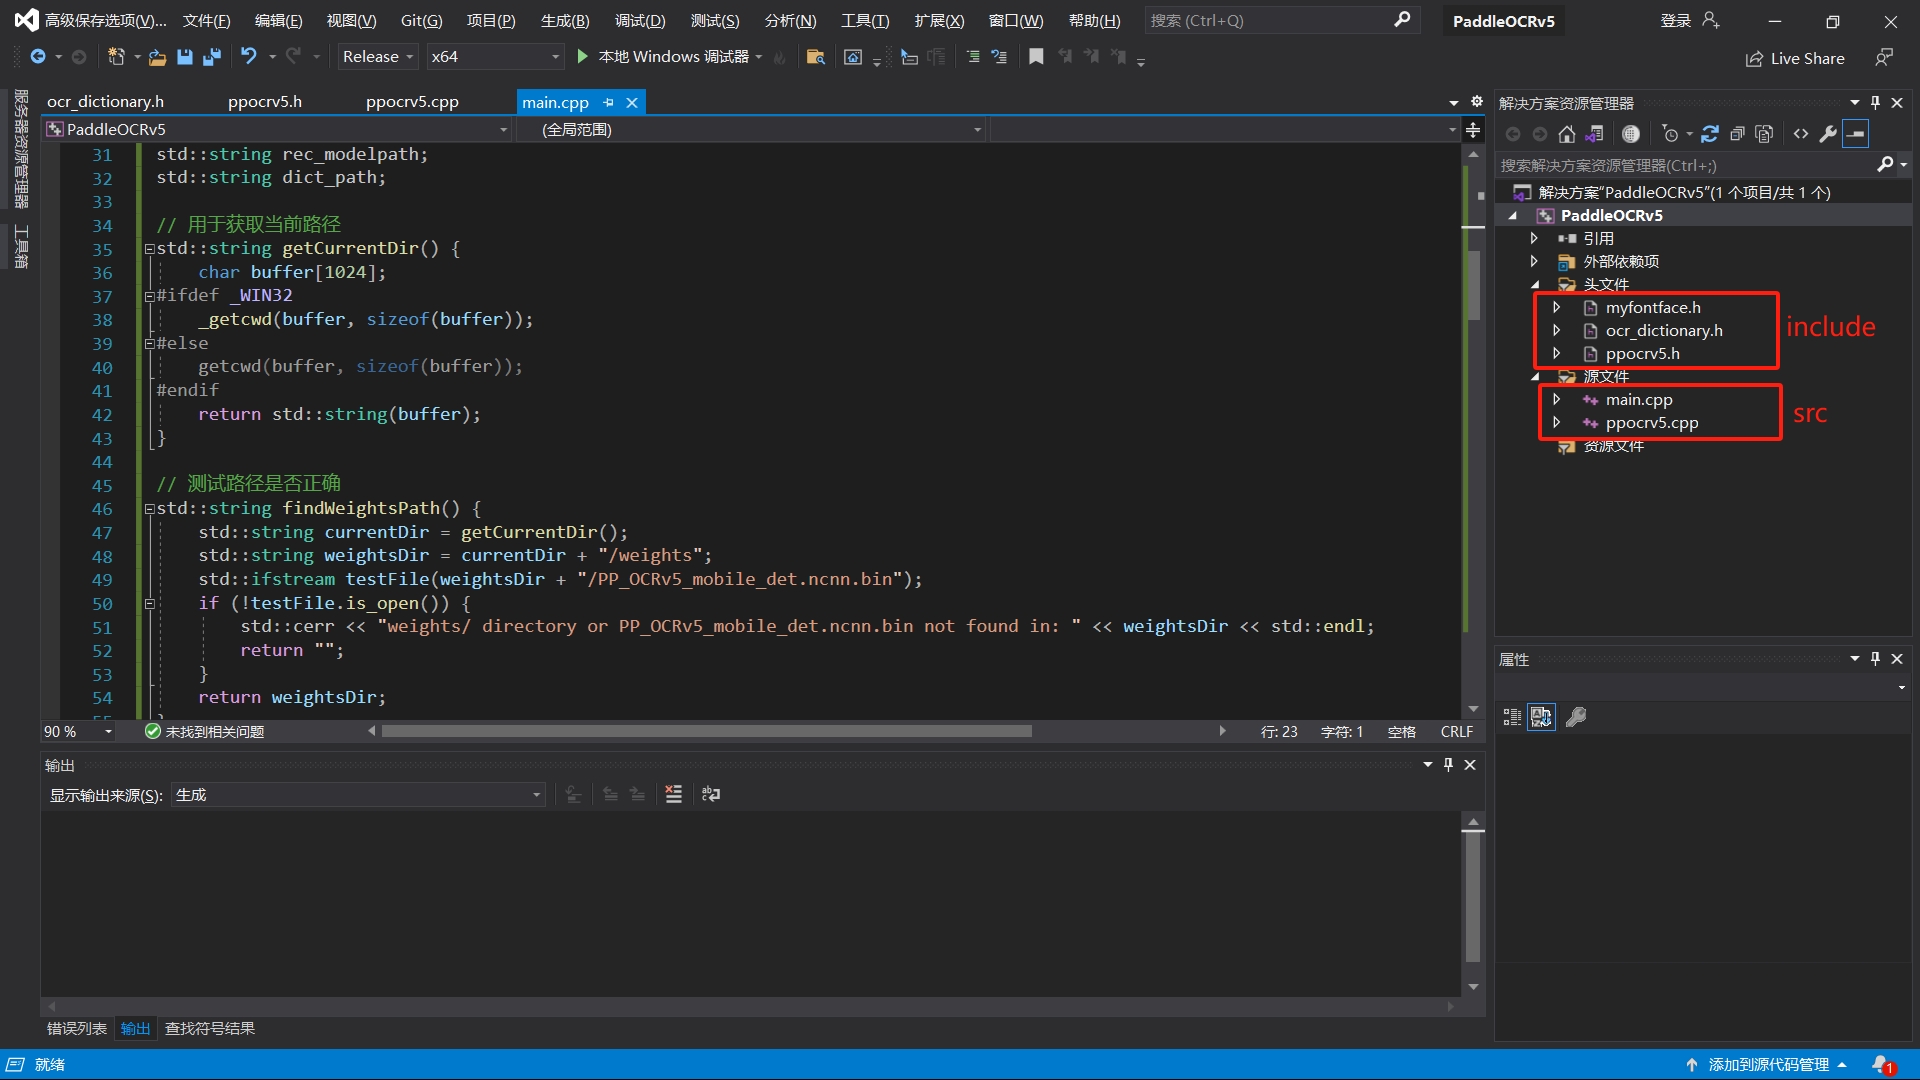
Task: Clear all output with the clear icon
Action: tap(674, 795)
